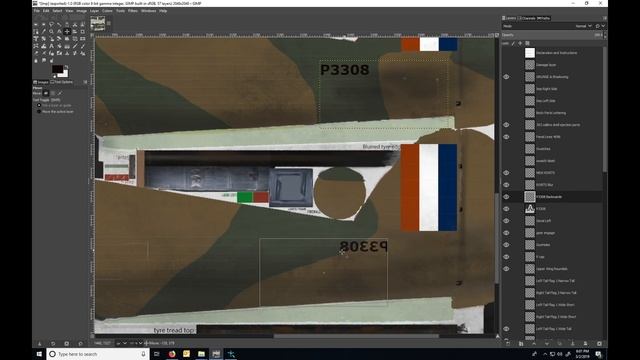
Task: Raise the selected layer one step
Action: [x=534, y=344]
